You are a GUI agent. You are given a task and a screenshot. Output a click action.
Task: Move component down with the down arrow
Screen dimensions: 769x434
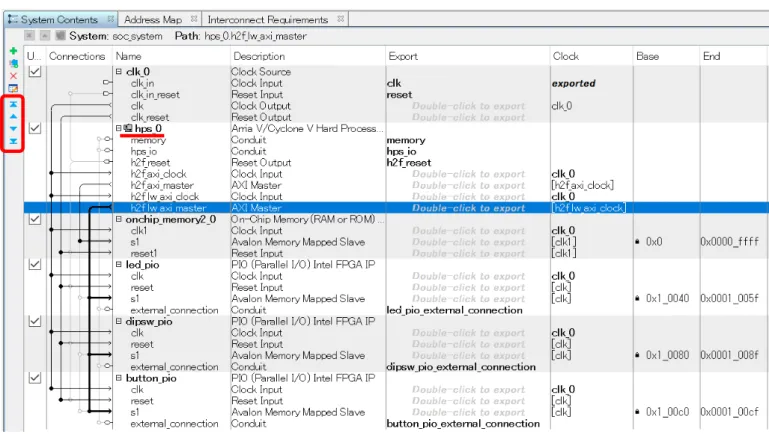[13, 128]
